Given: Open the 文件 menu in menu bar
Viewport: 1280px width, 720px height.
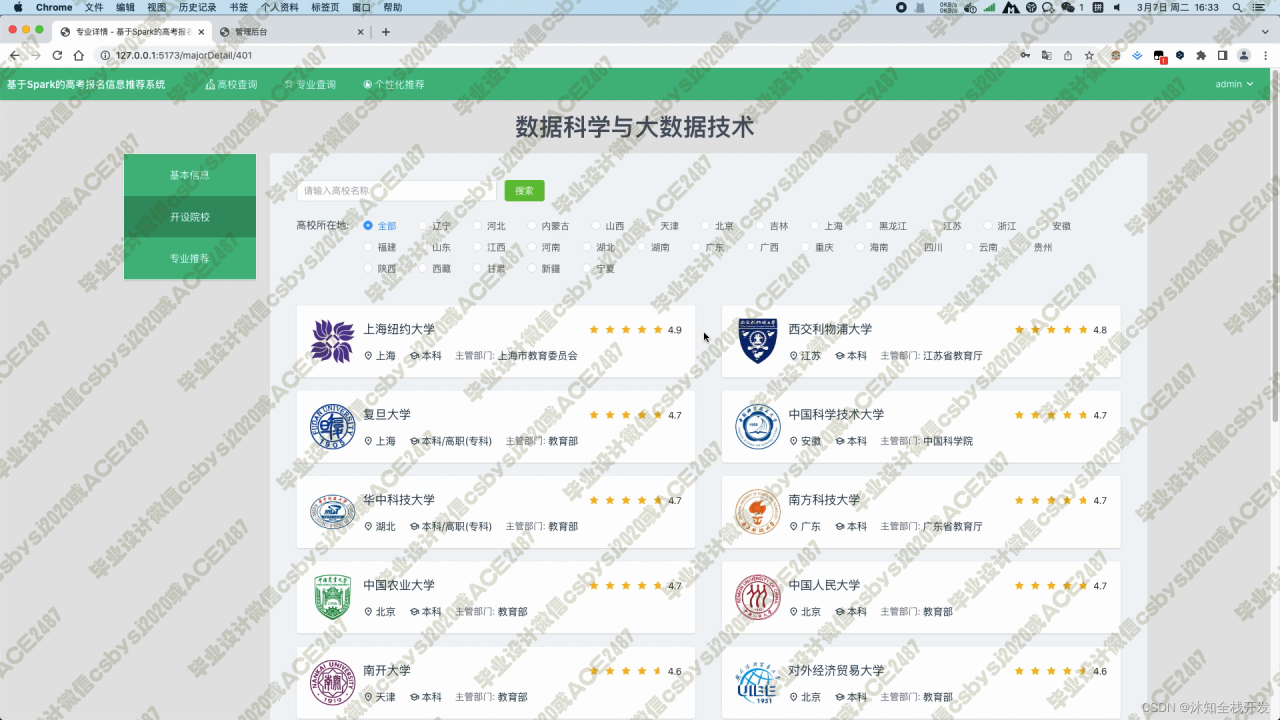Looking at the screenshot, I should 94,7.
